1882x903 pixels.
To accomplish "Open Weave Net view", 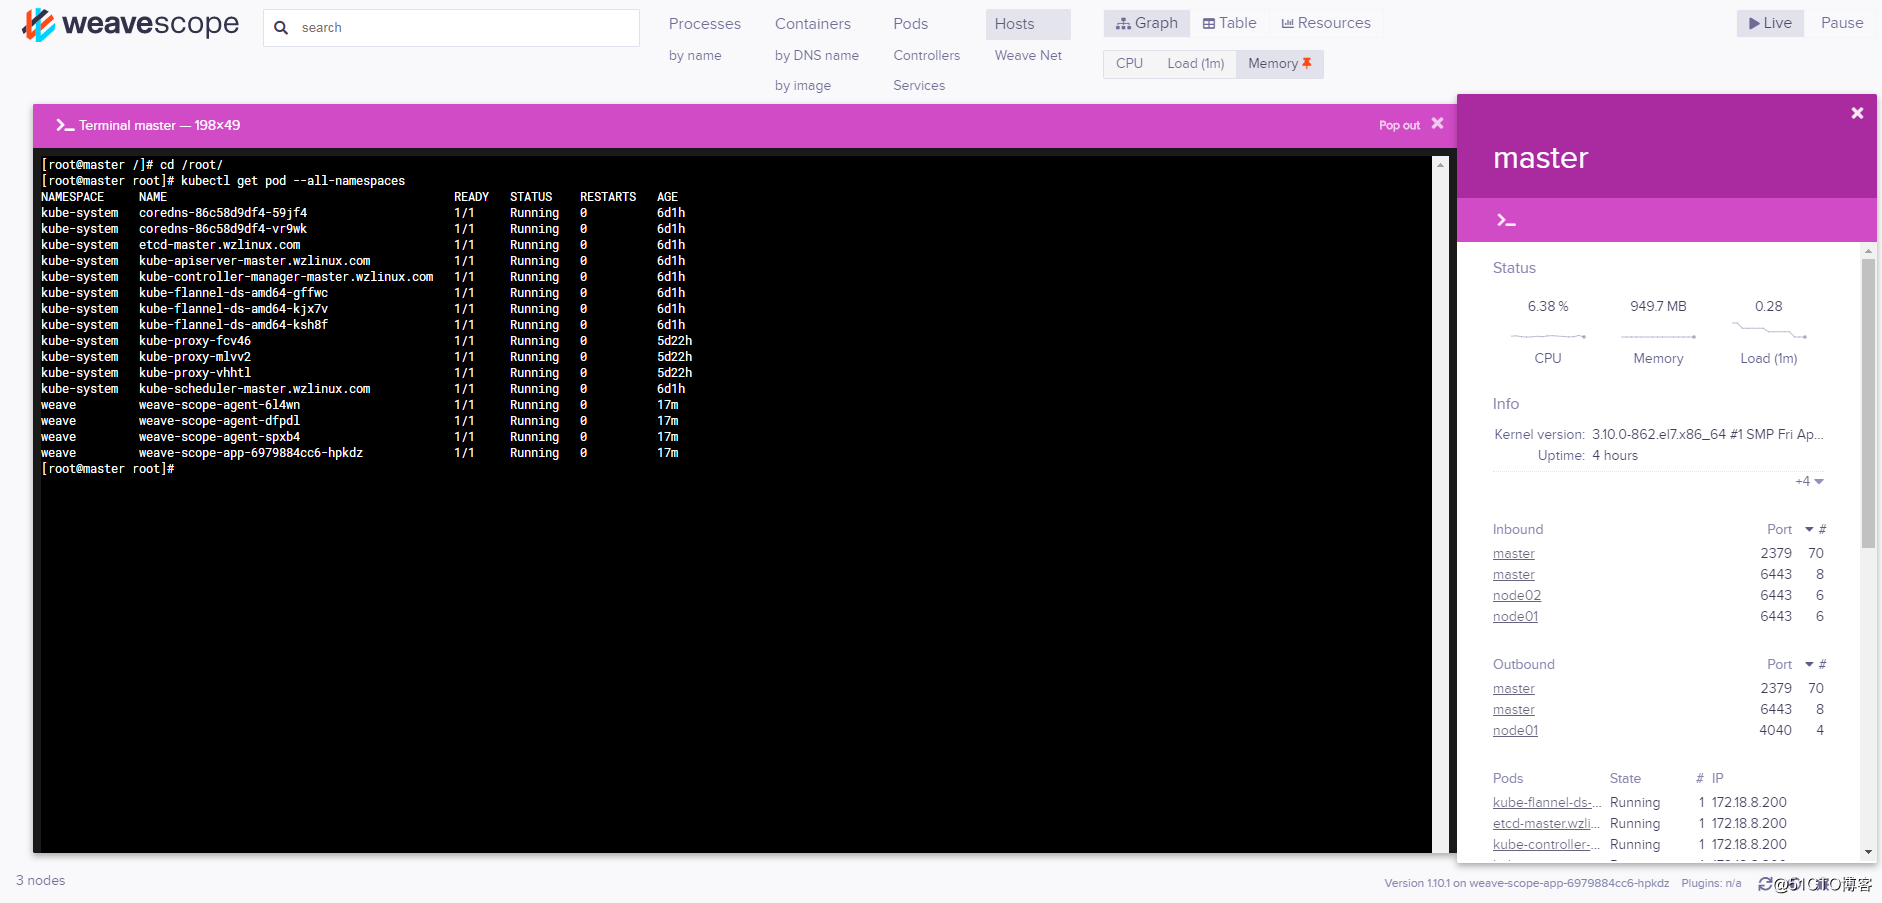I will pos(1028,55).
